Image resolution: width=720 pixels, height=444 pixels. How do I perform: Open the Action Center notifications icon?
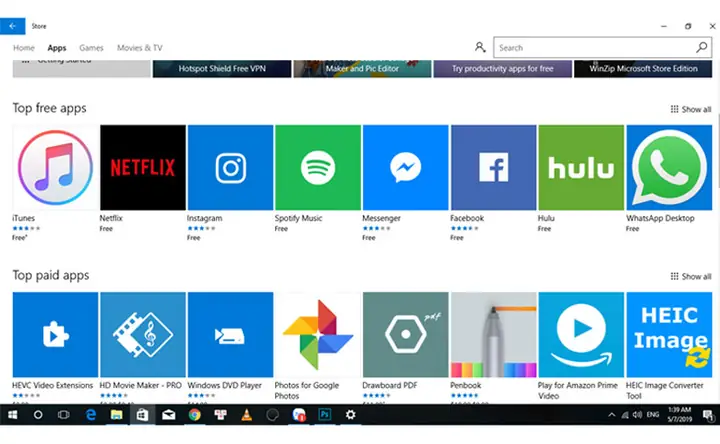[708, 415]
